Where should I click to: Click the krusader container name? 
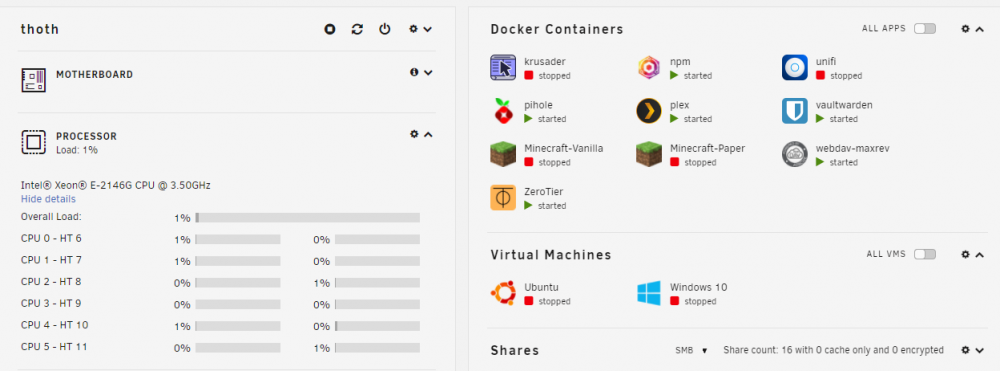(x=545, y=62)
